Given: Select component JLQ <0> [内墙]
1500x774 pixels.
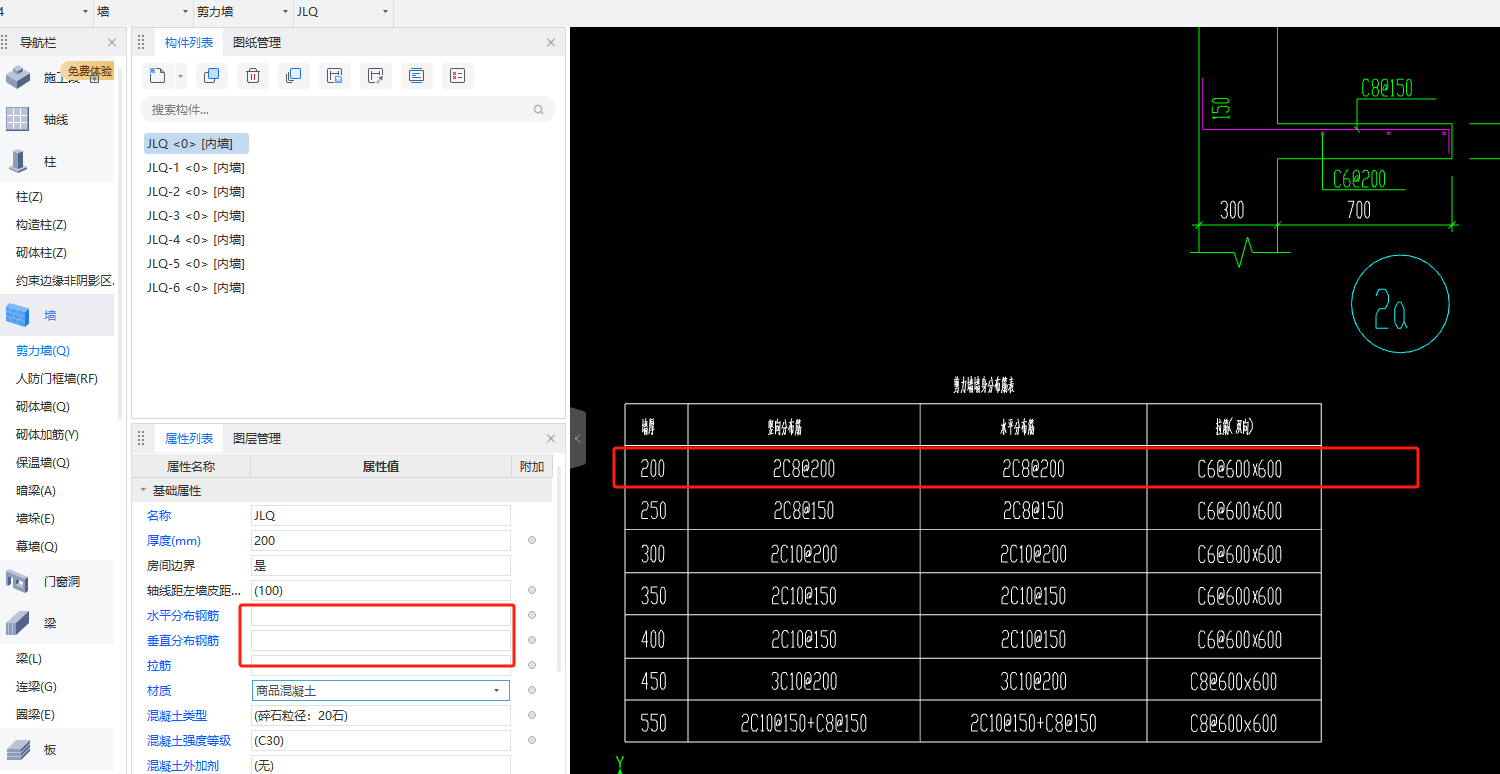Looking at the screenshot, I should 196,144.
